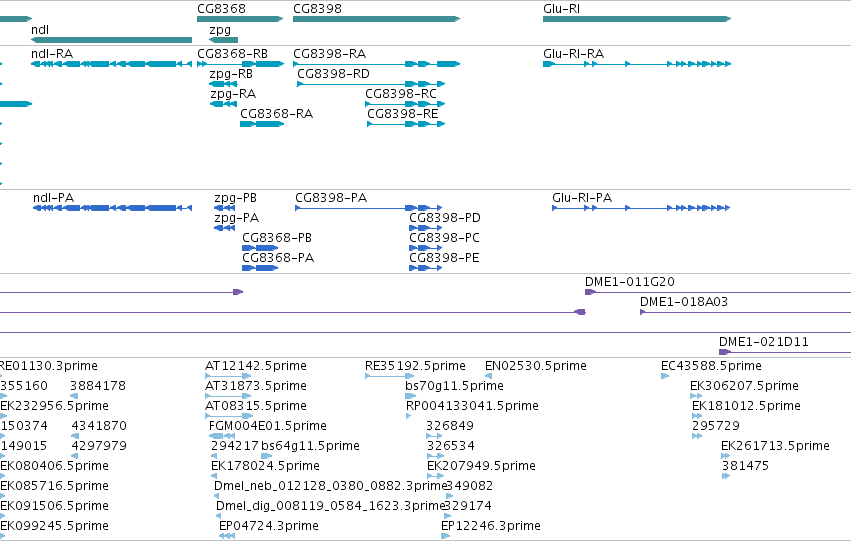Select EST EK232956.5prime
The width and height of the screenshot is (851, 541).
pyautogui.click(x=54, y=406)
